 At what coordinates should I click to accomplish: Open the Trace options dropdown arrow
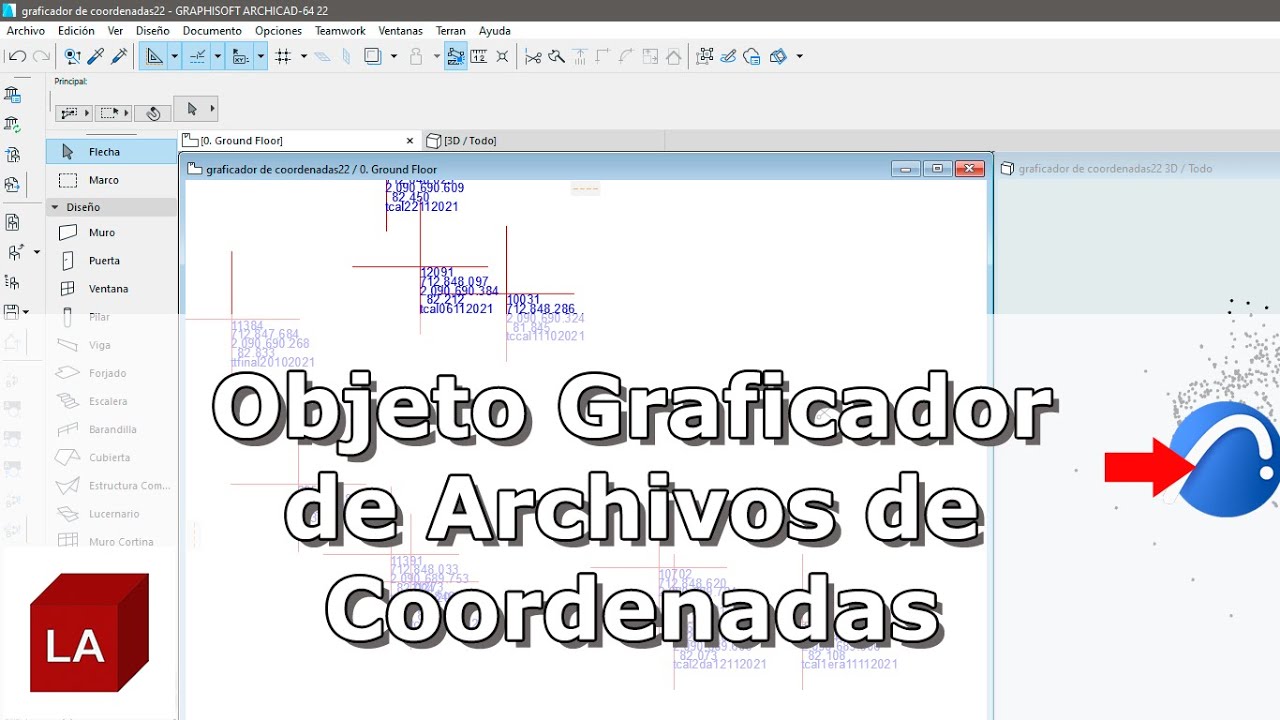(394, 57)
